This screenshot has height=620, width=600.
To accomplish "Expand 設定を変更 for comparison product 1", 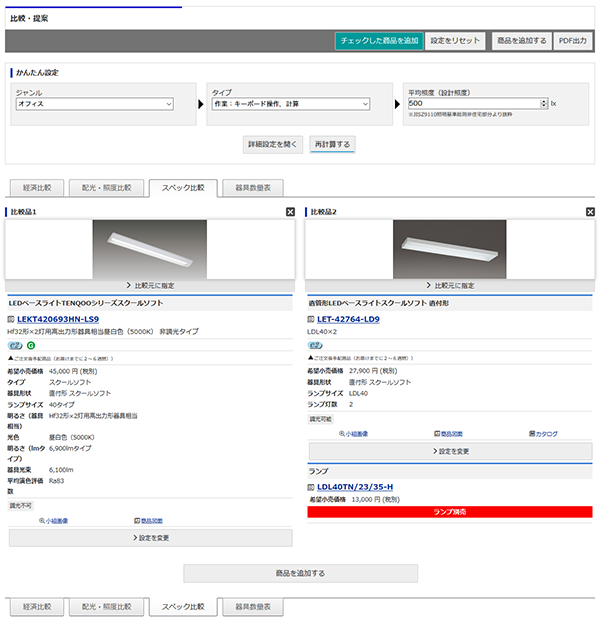I will [150, 538].
